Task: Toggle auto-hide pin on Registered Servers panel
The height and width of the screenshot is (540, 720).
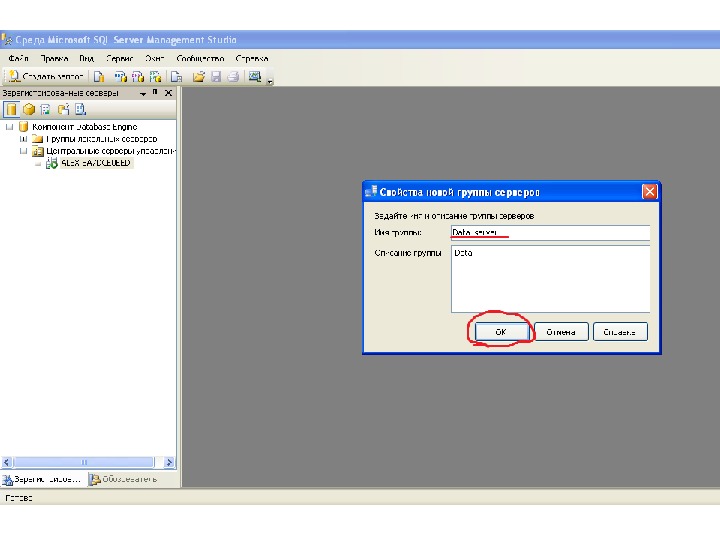Action: [155, 92]
